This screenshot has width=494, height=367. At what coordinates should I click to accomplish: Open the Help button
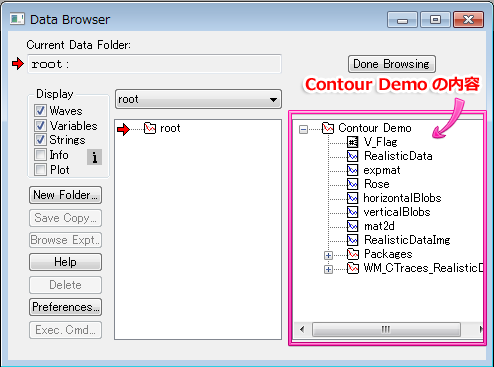click(65, 262)
